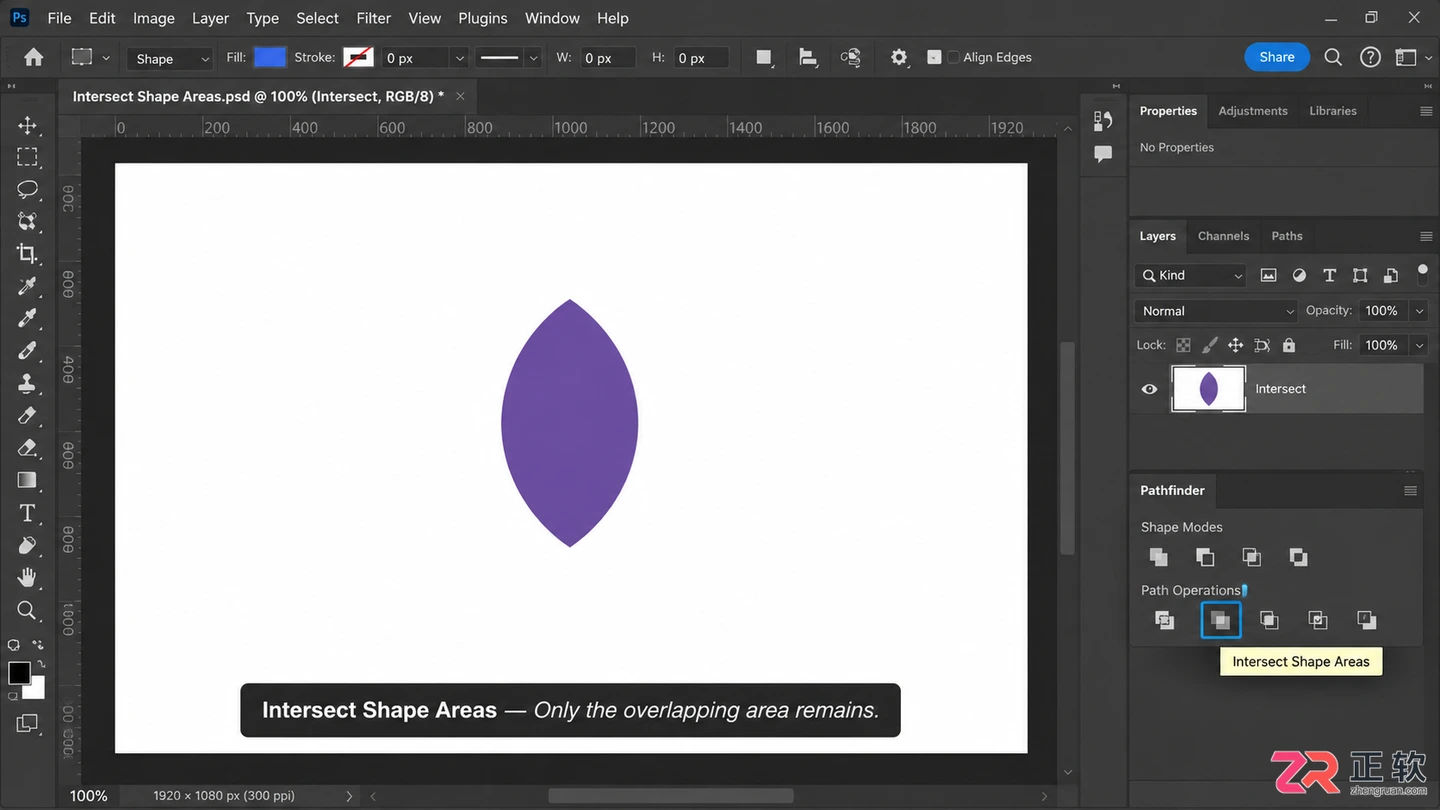Select the Lasso tool
Image resolution: width=1440 pixels, height=810 pixels.
click(x=28, y=189)
